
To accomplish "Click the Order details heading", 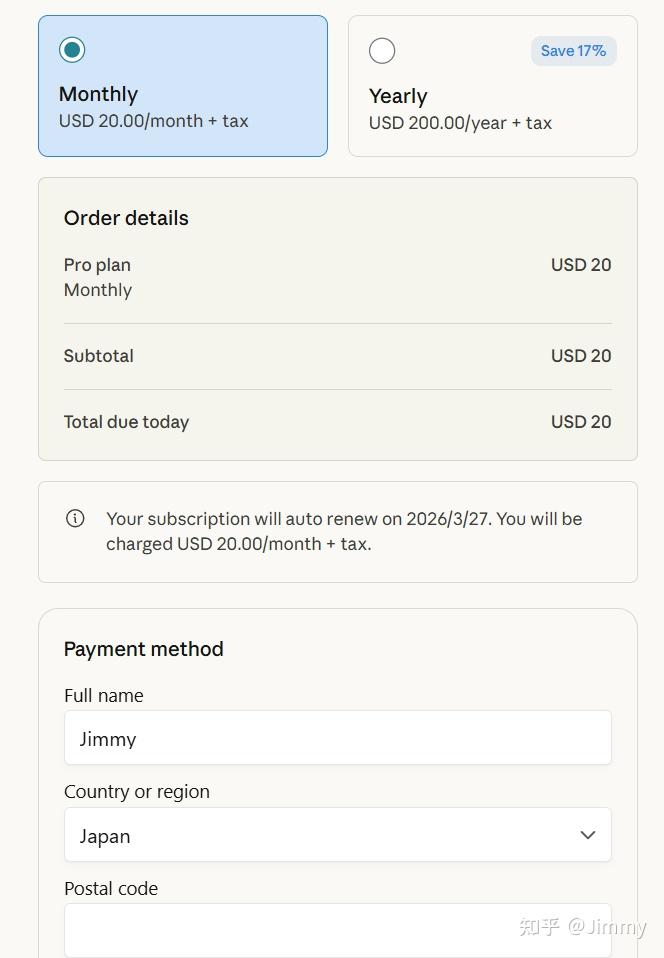I will pyautogui.click(x=126, y=218).
